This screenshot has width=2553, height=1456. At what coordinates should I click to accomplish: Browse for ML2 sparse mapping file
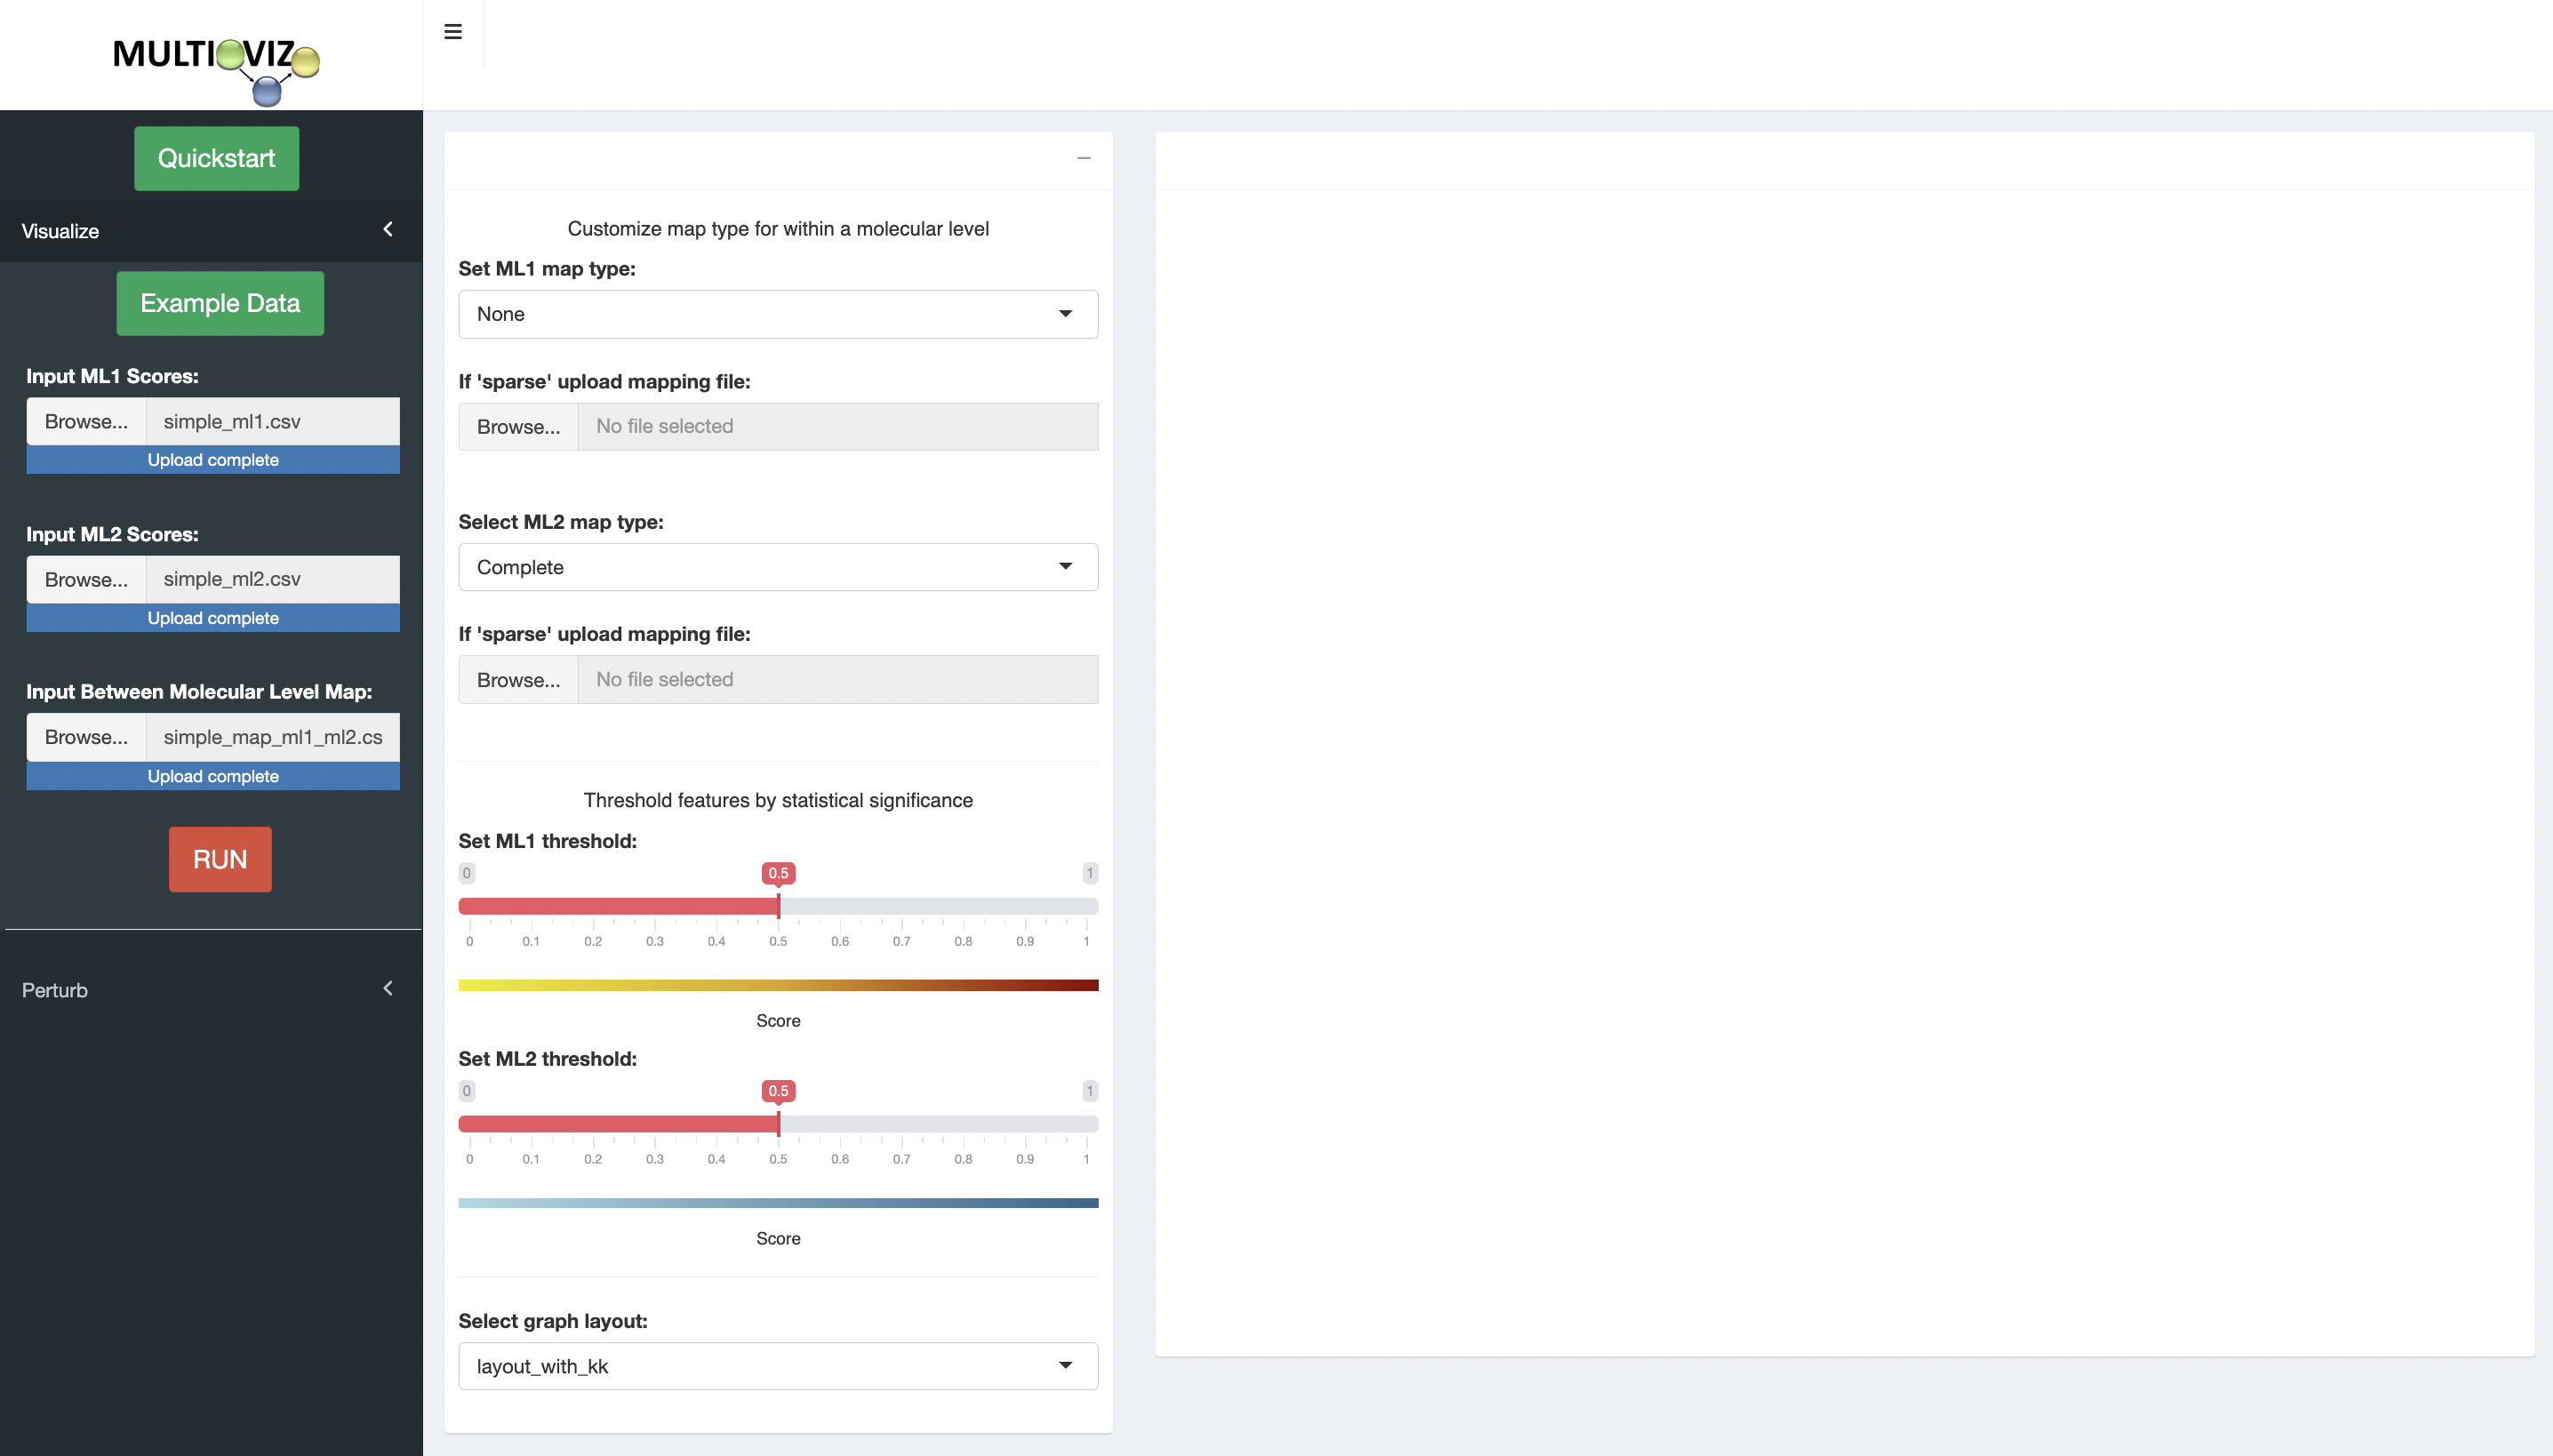click(x=518, y=680)
